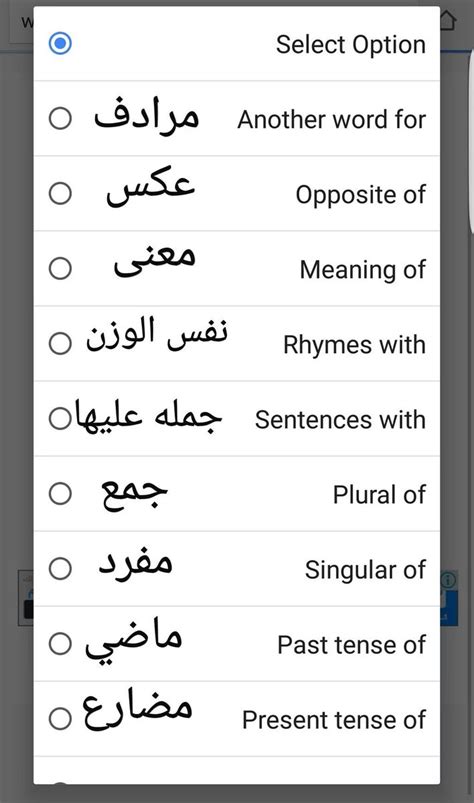
Task: Pick the 'Meaning of' radio button
Action: 60,268
